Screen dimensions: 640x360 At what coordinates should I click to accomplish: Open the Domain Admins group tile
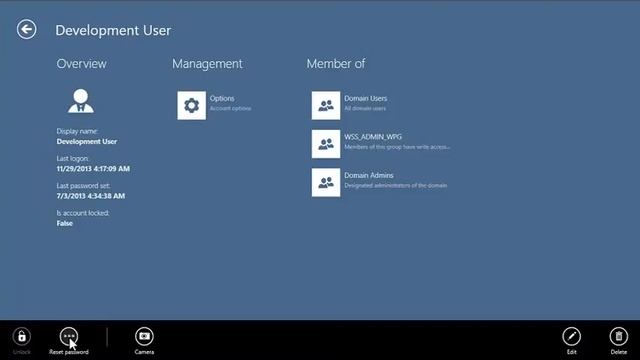(x=326, y=182)
